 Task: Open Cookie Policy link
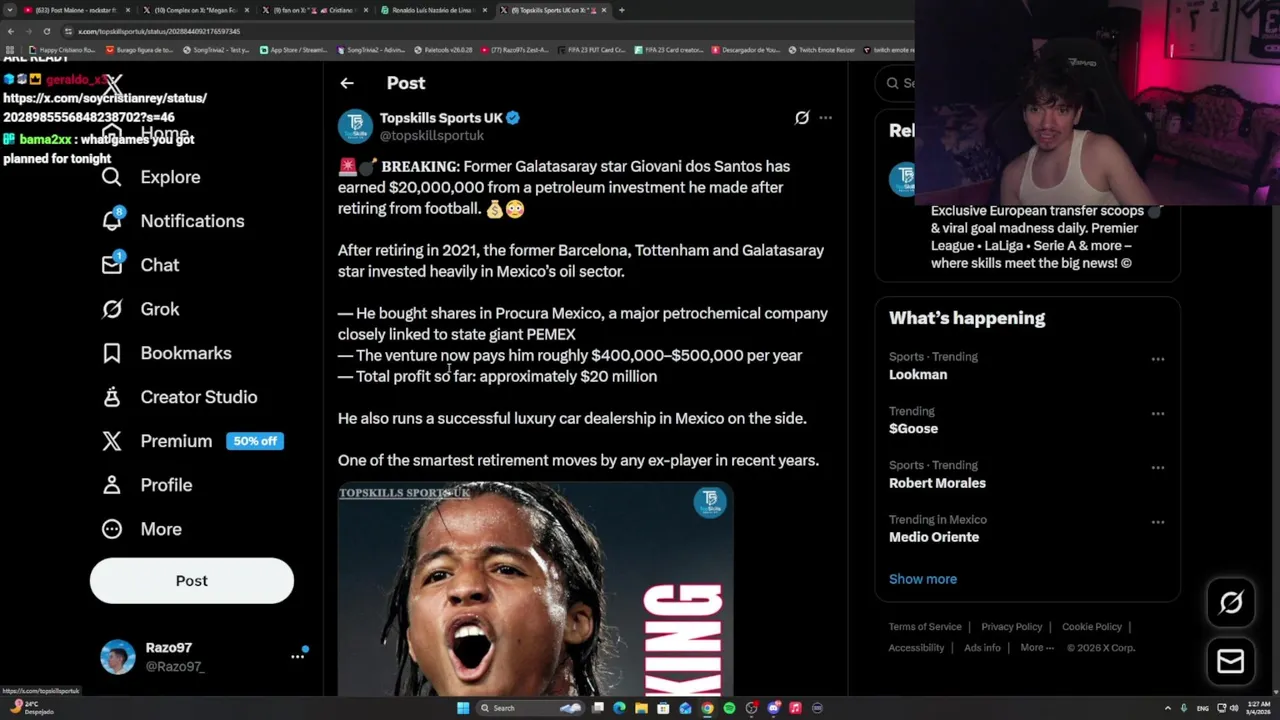(1091, 627)
